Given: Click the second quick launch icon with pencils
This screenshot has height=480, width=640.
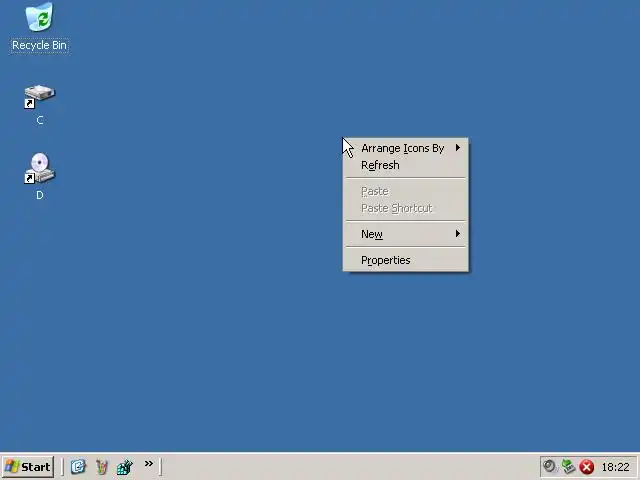Looking at the screenshot, I should tap(102, 467).
